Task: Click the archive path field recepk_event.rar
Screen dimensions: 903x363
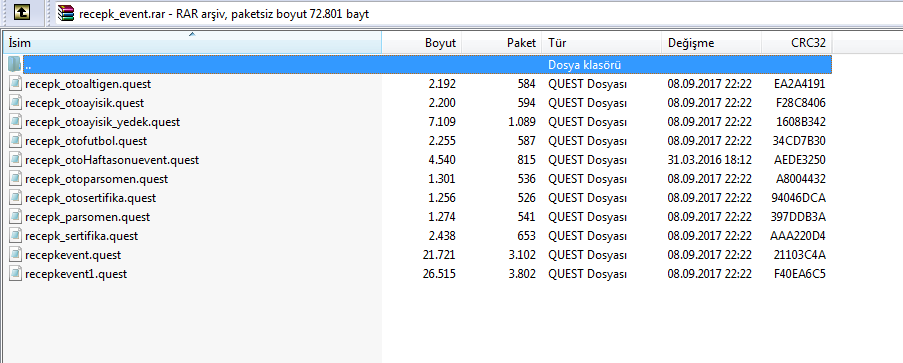Action: [x=478, y=13]
